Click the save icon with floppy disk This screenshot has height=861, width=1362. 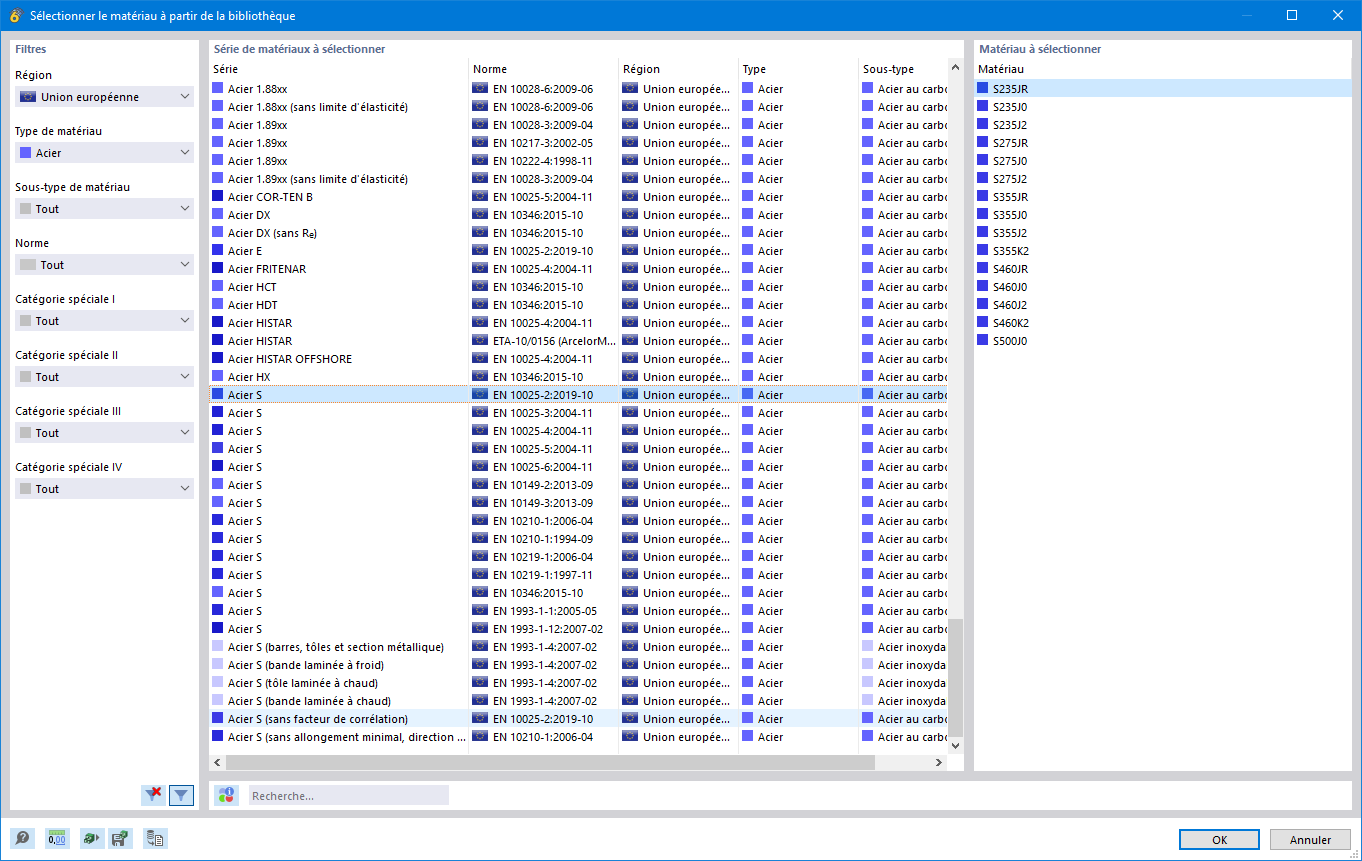121,839
